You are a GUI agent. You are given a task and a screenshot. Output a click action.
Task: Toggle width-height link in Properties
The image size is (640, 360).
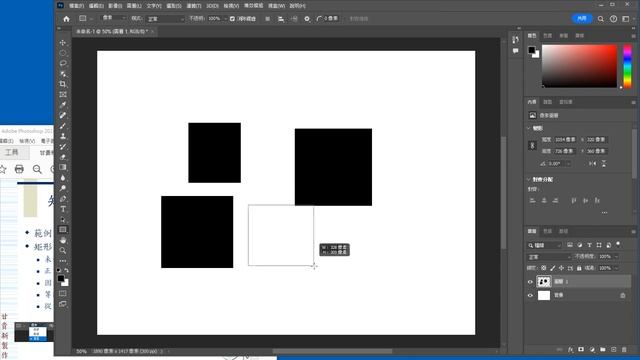coord(532,145)
